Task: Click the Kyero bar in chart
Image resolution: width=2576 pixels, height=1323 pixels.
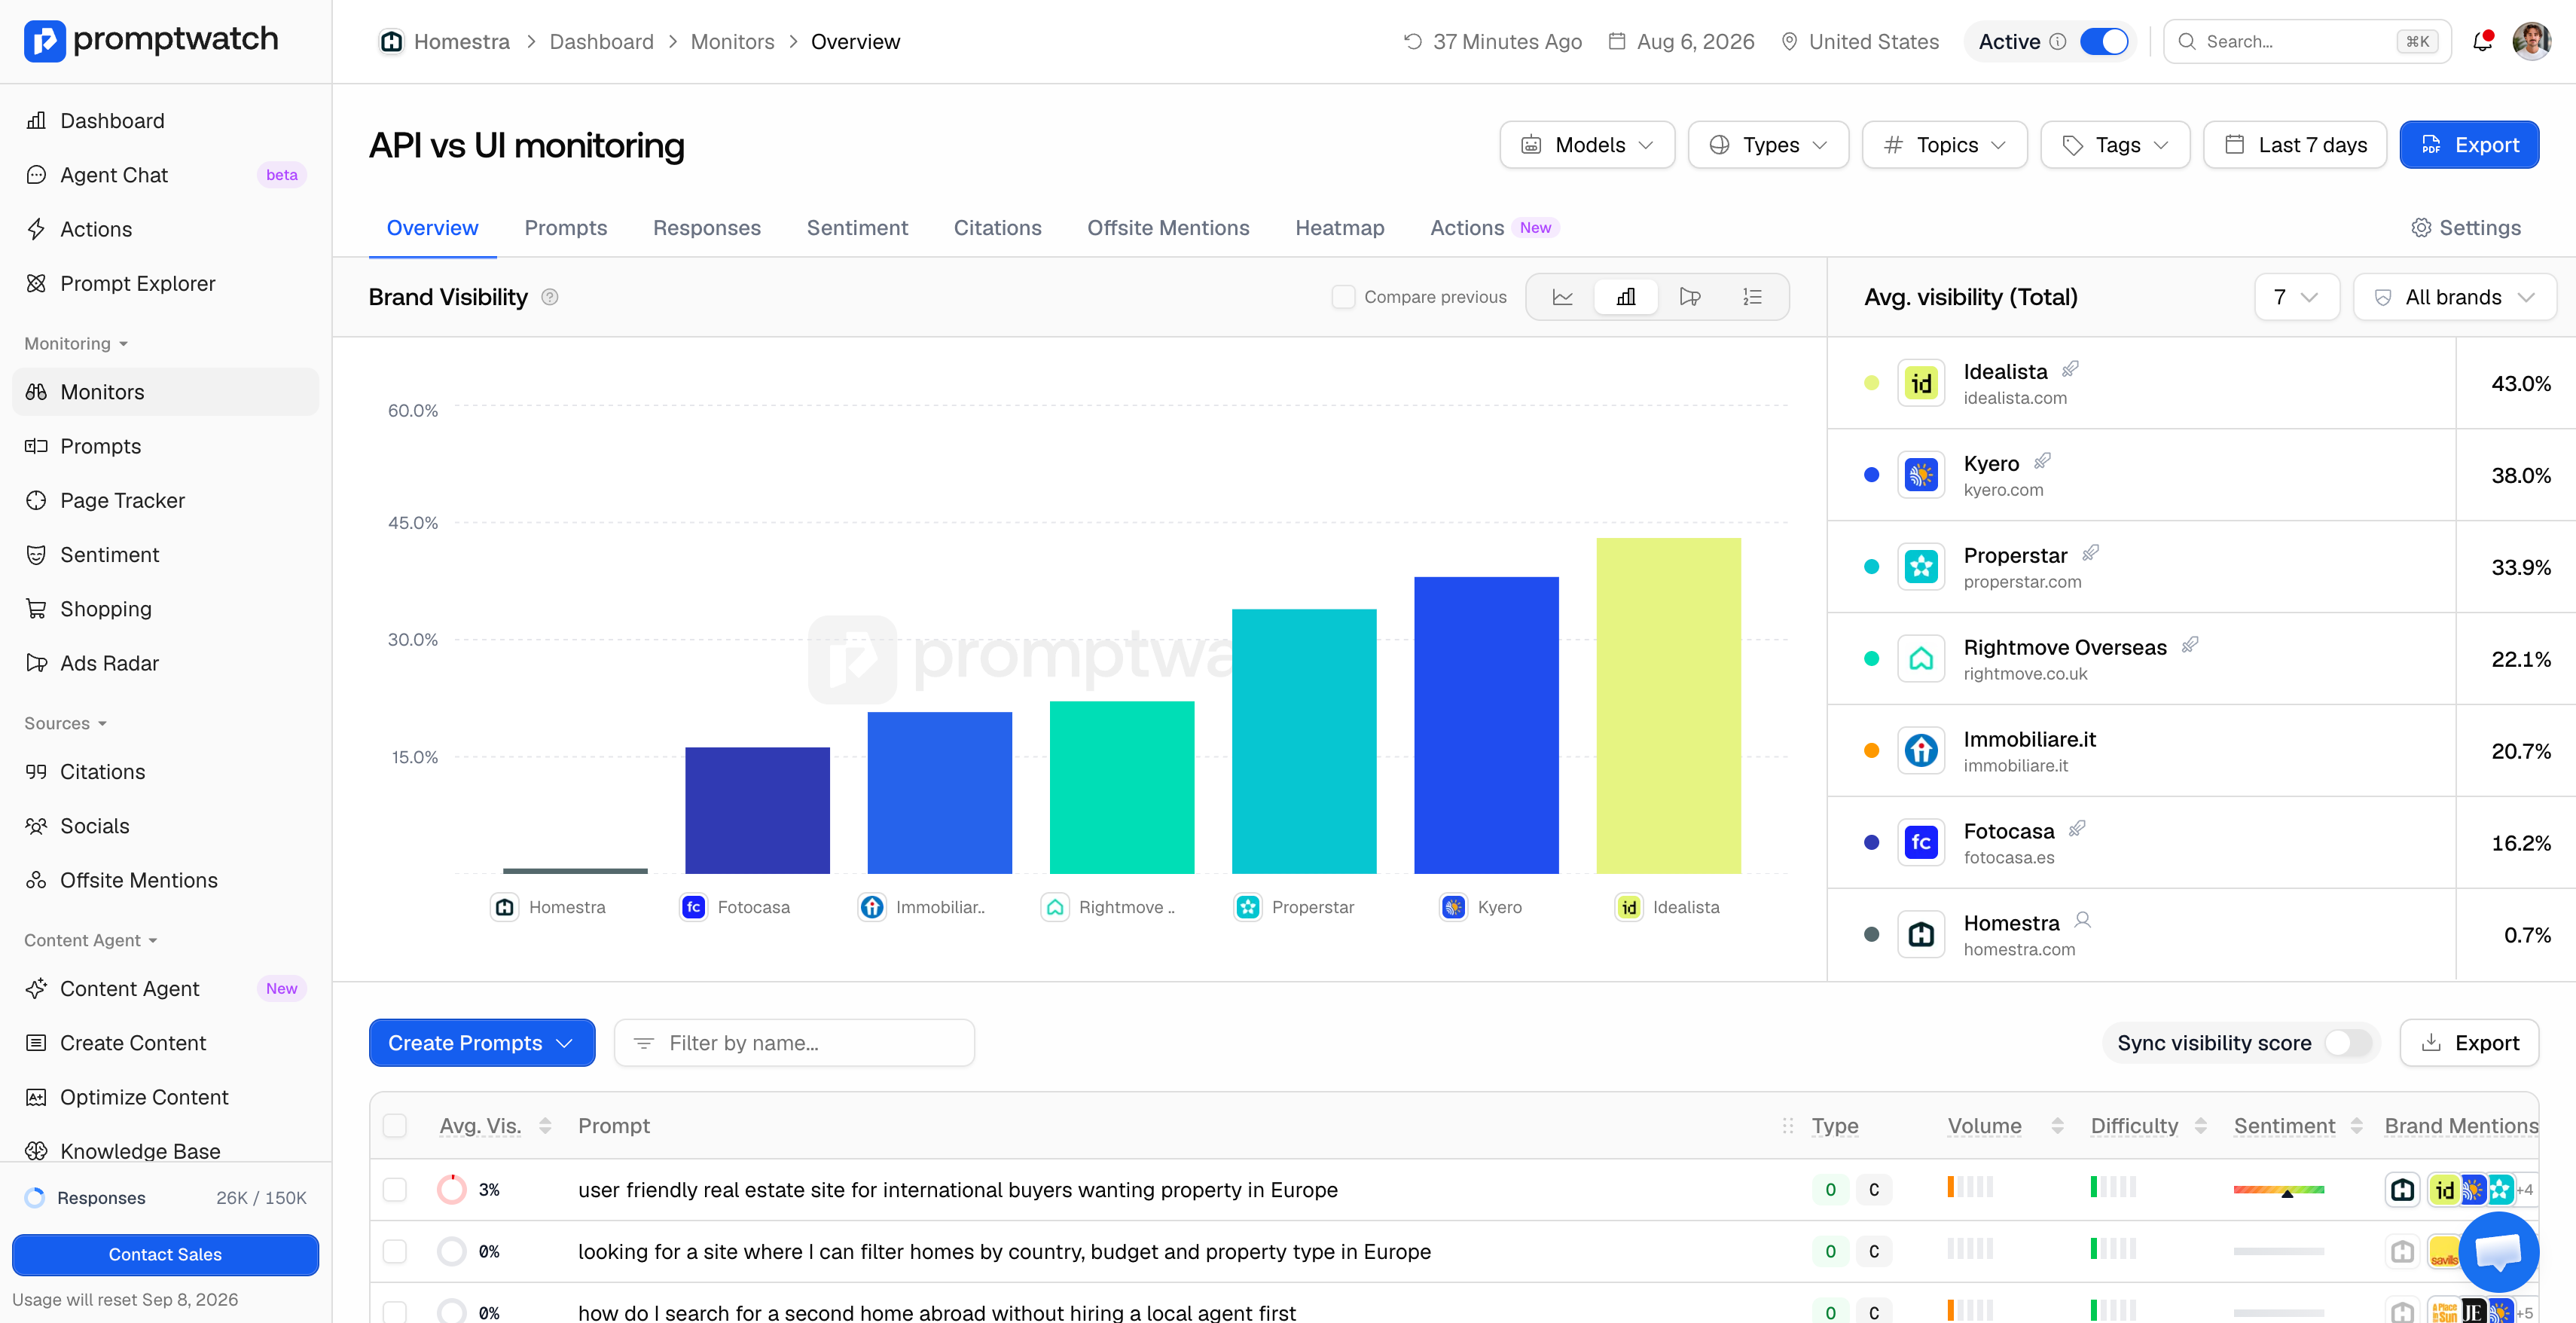Action: click(1486, 725)
